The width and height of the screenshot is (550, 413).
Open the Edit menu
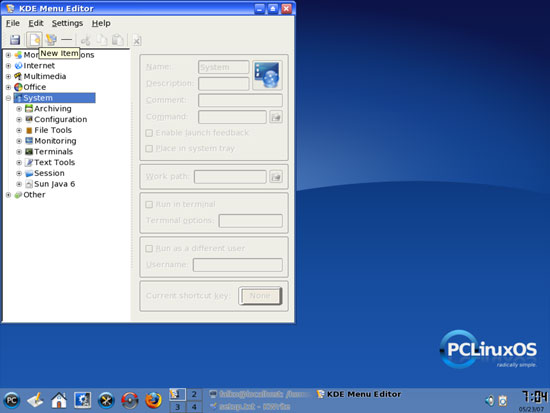(x=36, y=23)
